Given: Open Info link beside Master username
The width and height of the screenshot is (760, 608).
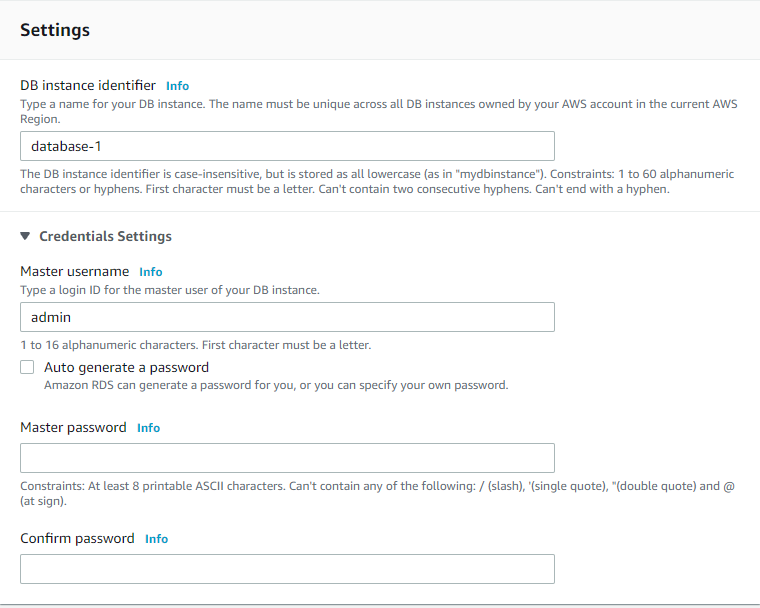Looking at the screenshot, I should pyautogui.click(x=150, y=272).
